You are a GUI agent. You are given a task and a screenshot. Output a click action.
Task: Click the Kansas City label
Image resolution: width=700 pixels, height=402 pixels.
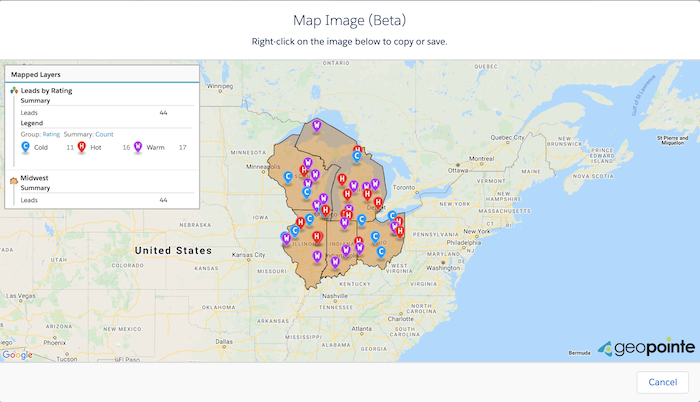click(x=248, y=255)
